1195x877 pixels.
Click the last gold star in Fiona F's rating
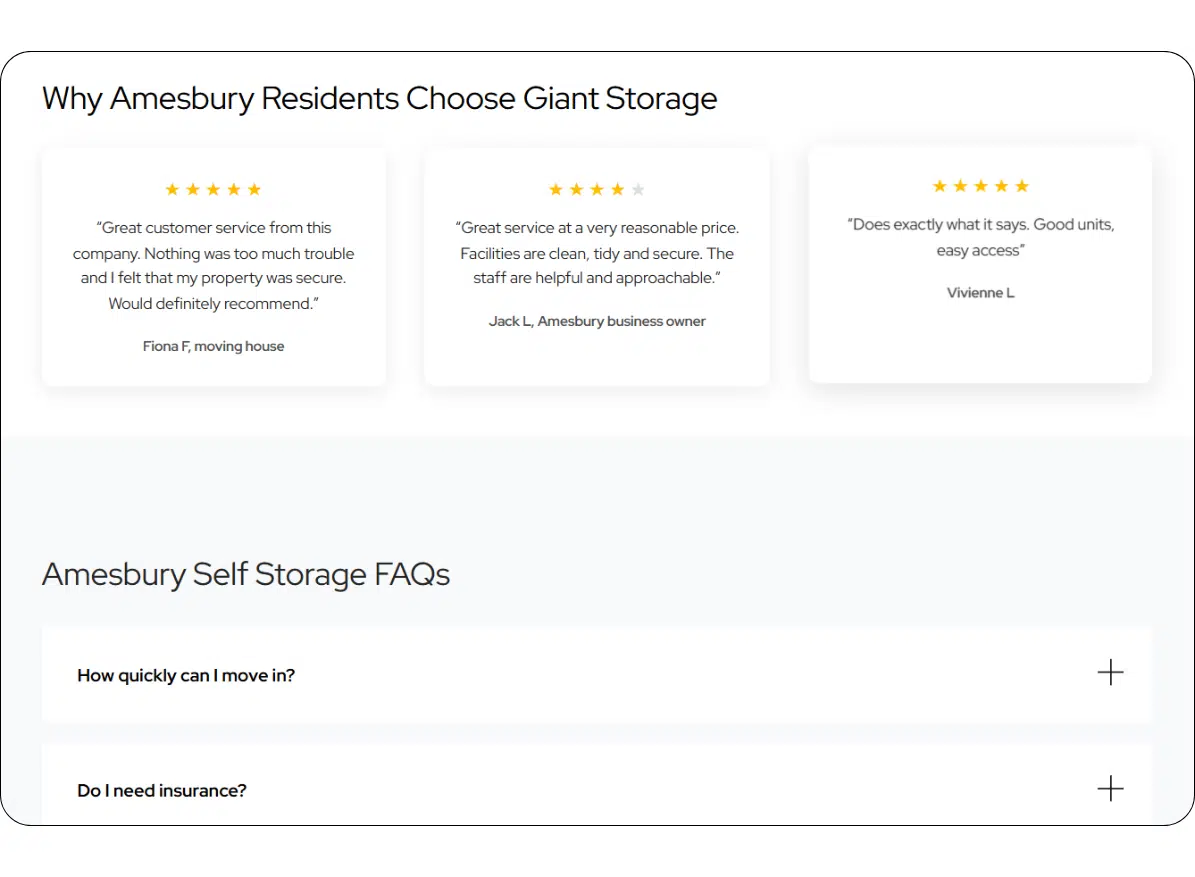(254, 190)
